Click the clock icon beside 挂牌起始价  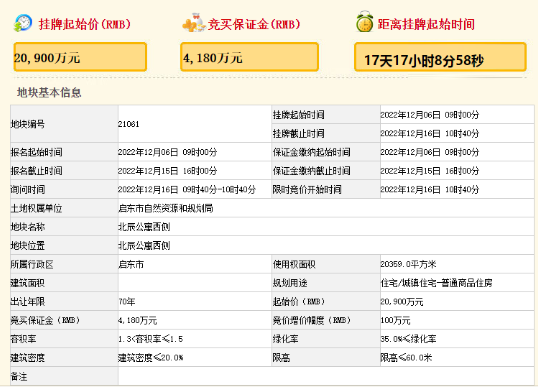23,23
